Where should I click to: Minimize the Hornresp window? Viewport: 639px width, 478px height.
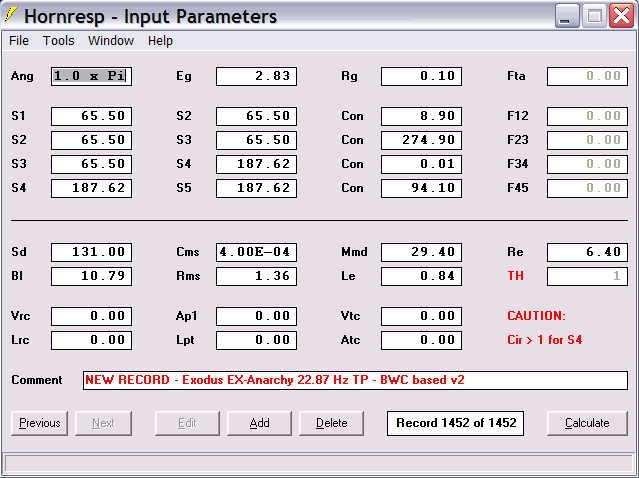point(567,16)
